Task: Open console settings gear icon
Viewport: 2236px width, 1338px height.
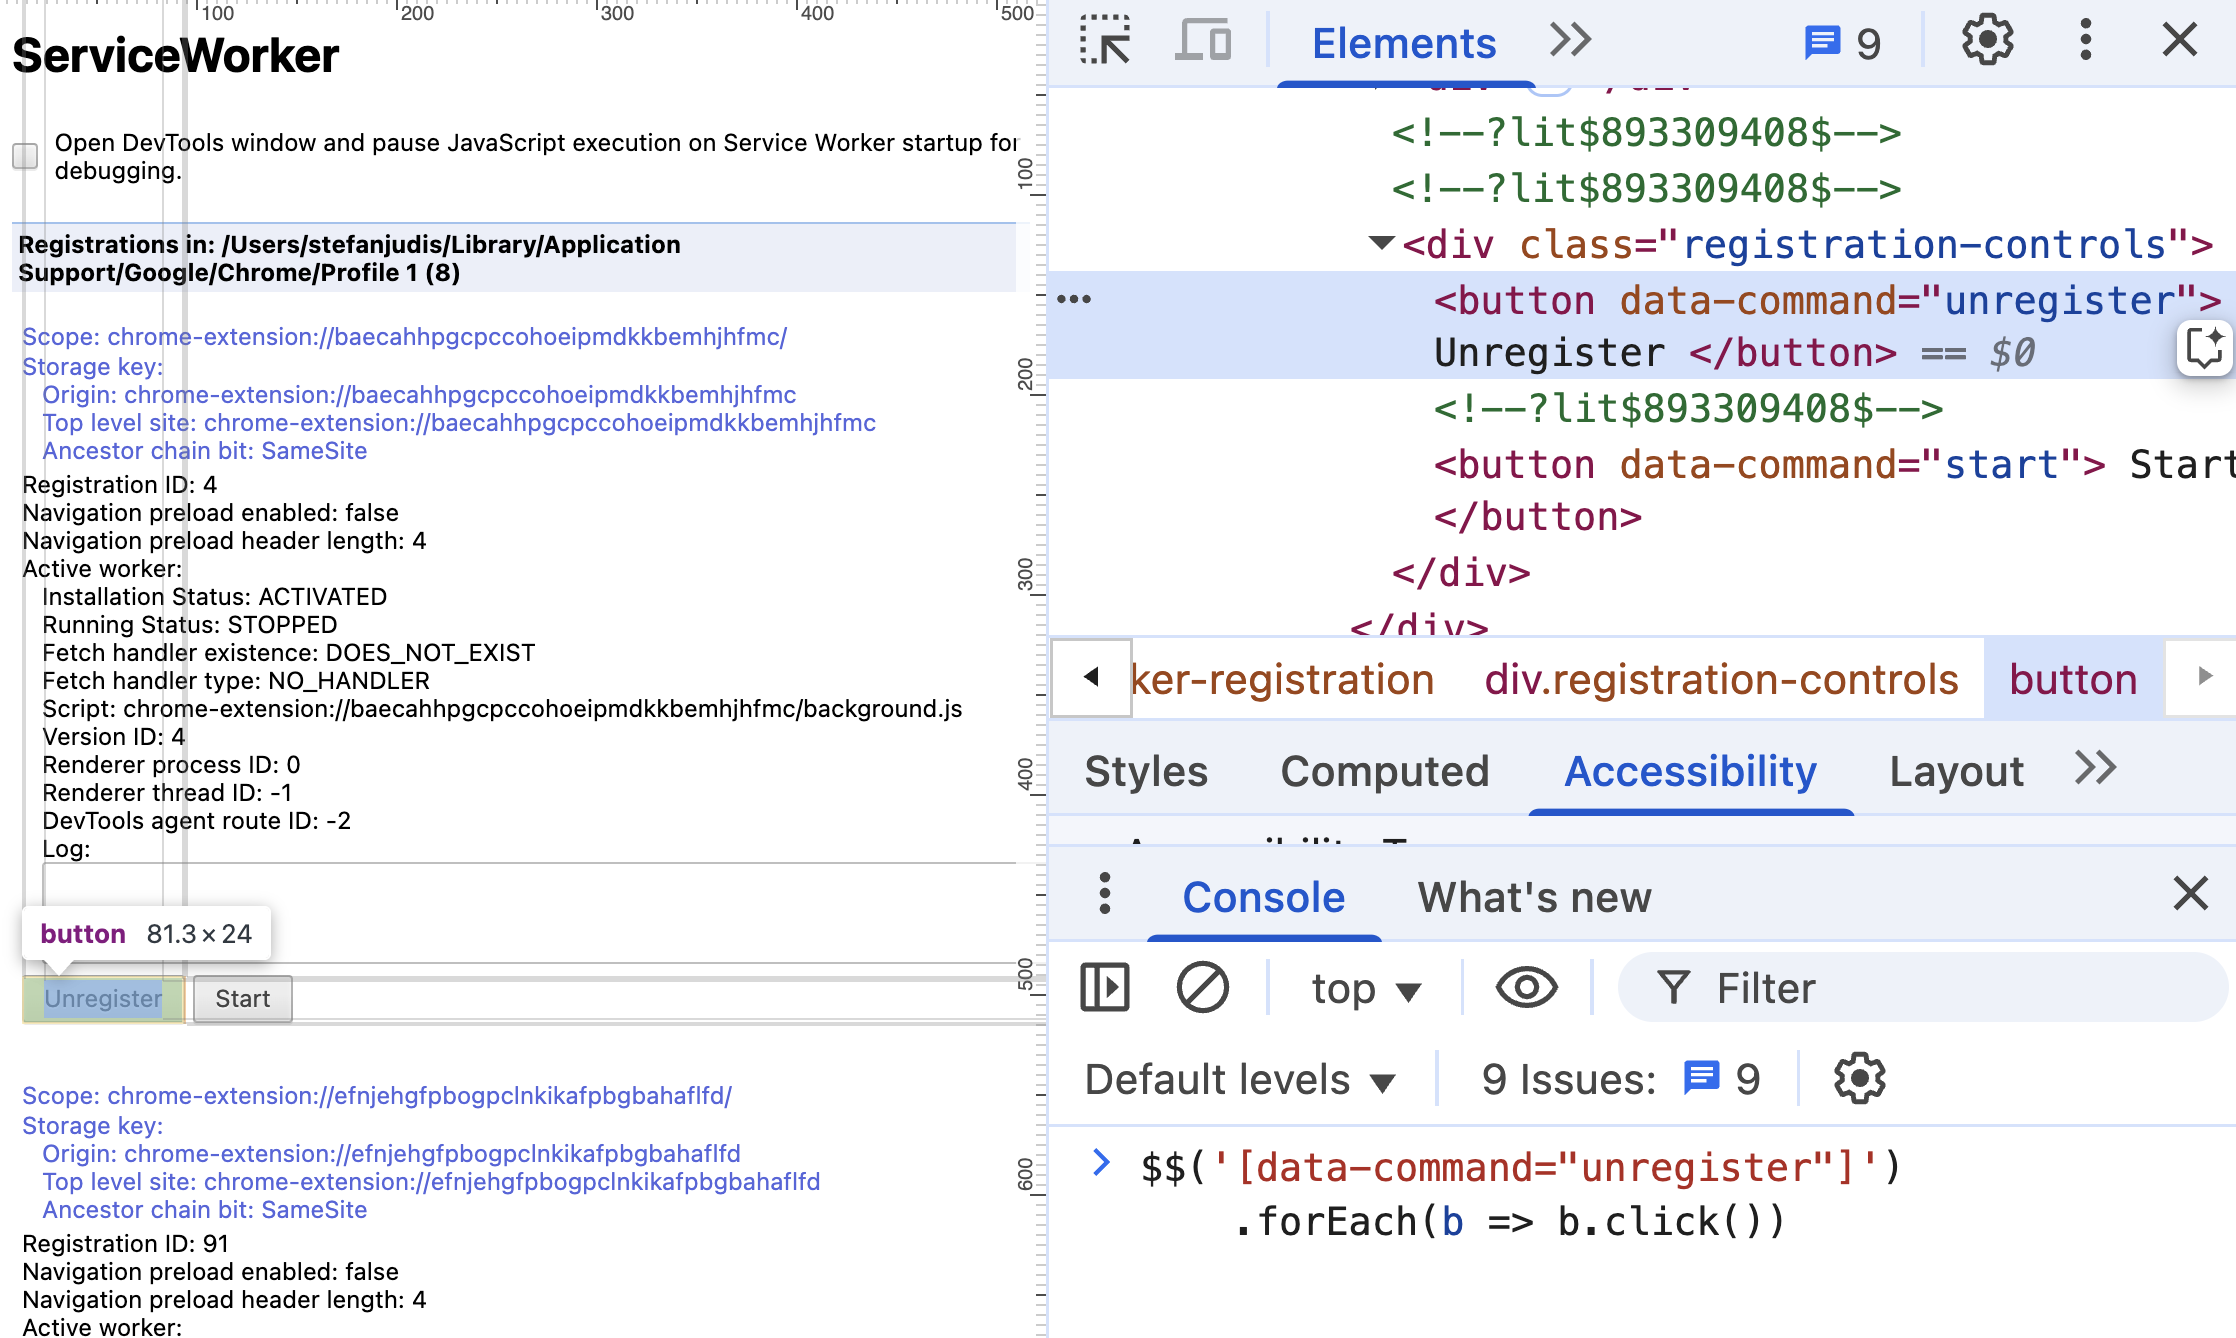Action: tap(1859, 1079)
